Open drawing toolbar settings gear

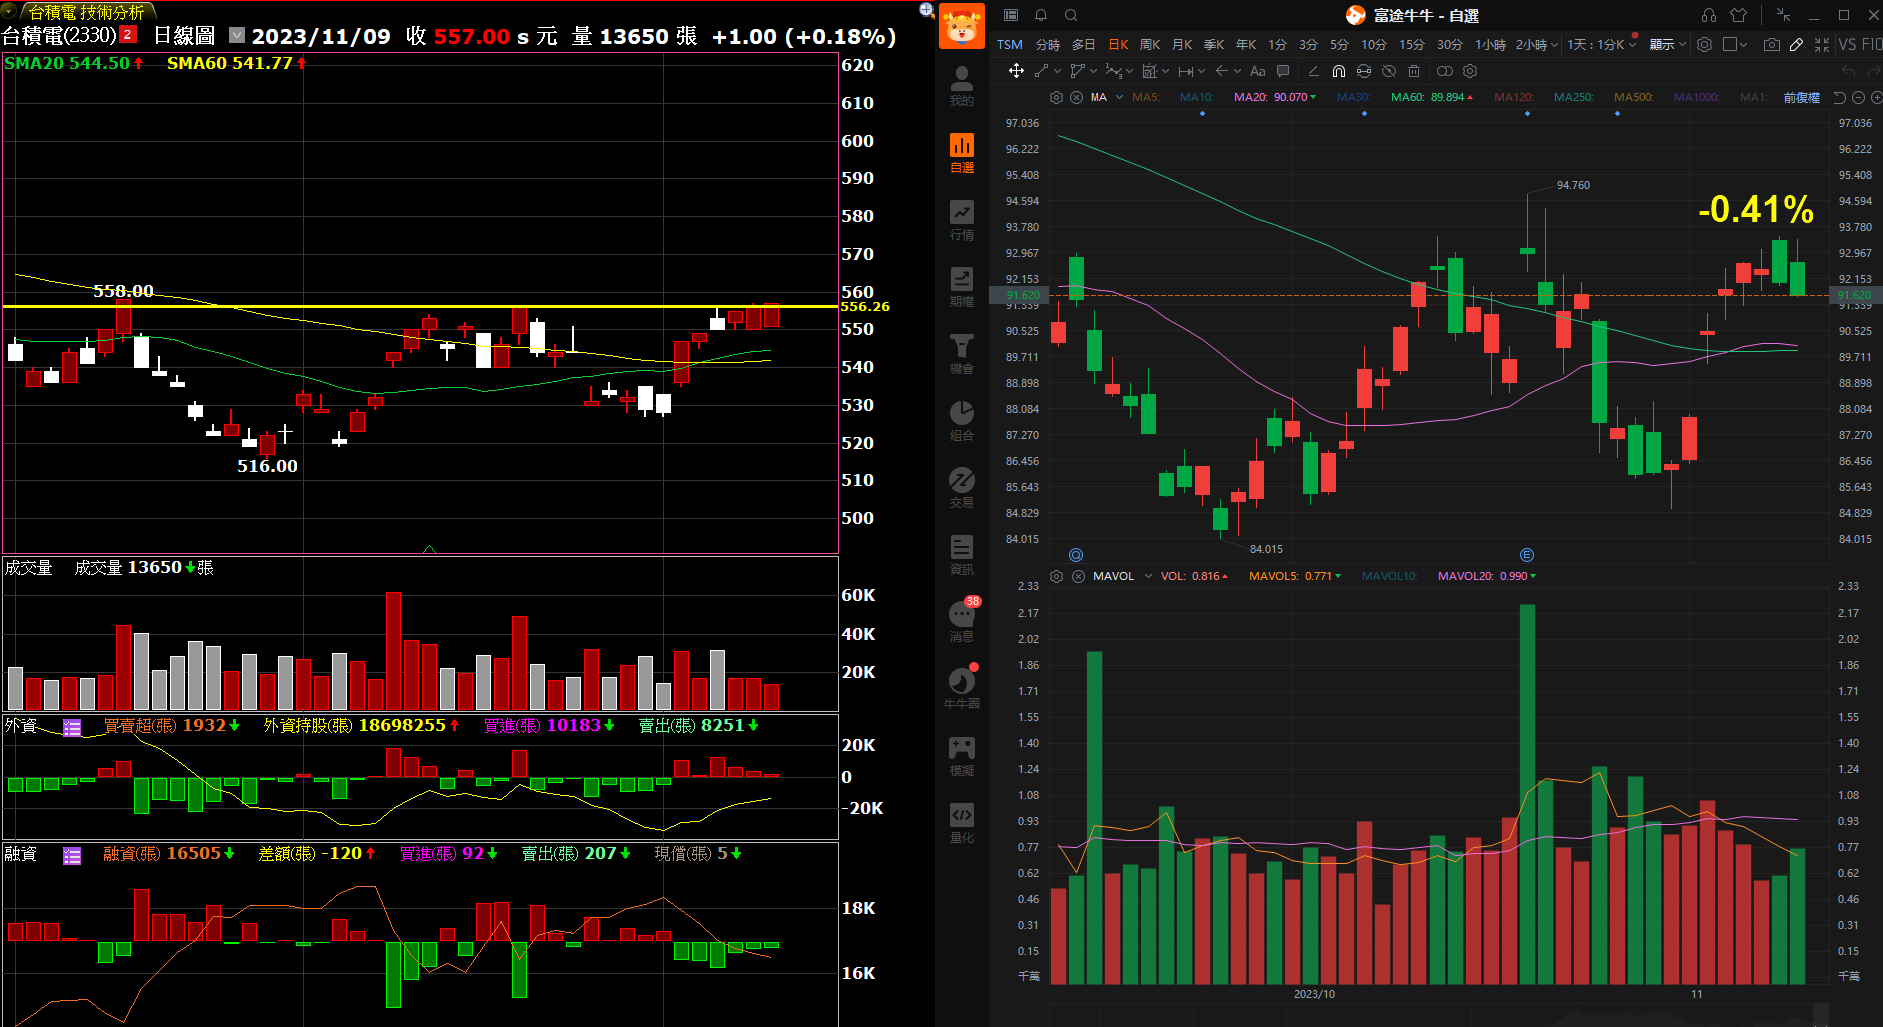pyautogui.click(x=1470, y=71)
